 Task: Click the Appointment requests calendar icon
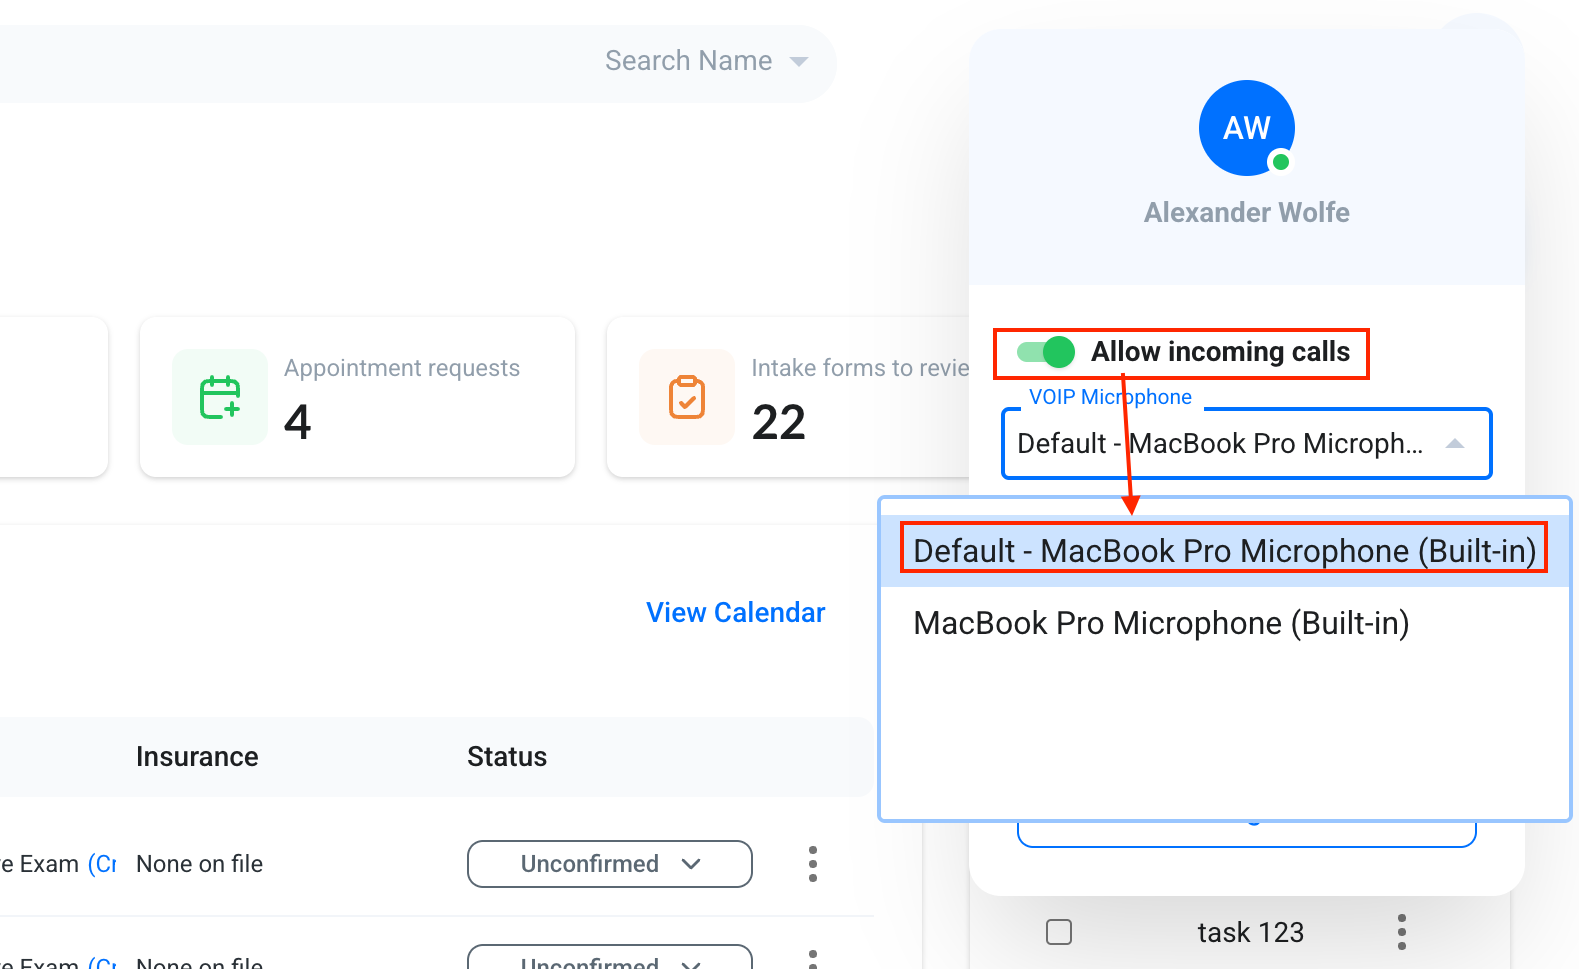(x=220, y=397)
